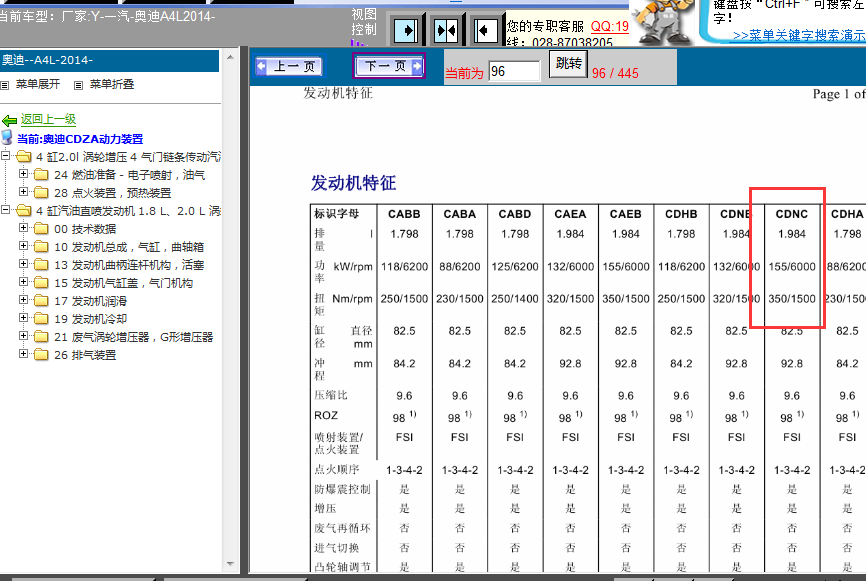Click the page number input field
The image size is (866, 581).
tap(514, 71)
